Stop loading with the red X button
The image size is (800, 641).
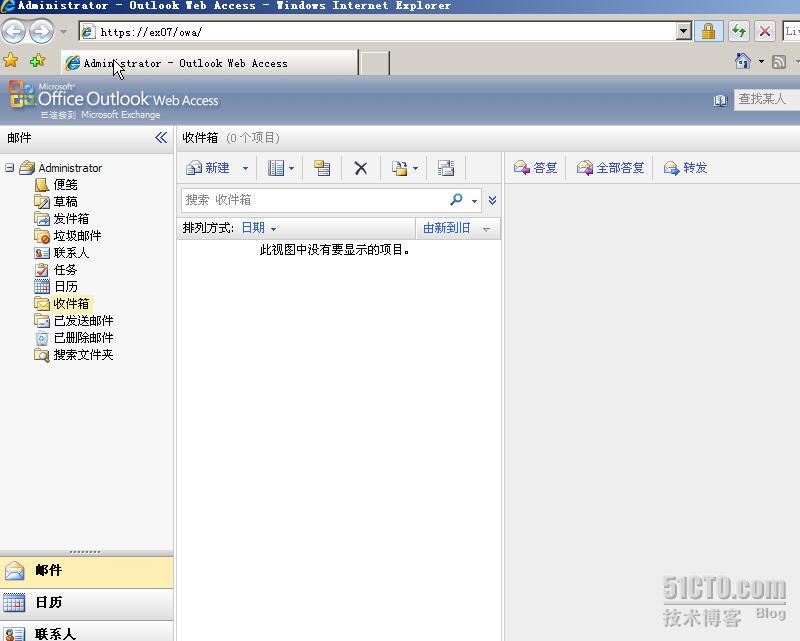(765, 32)
